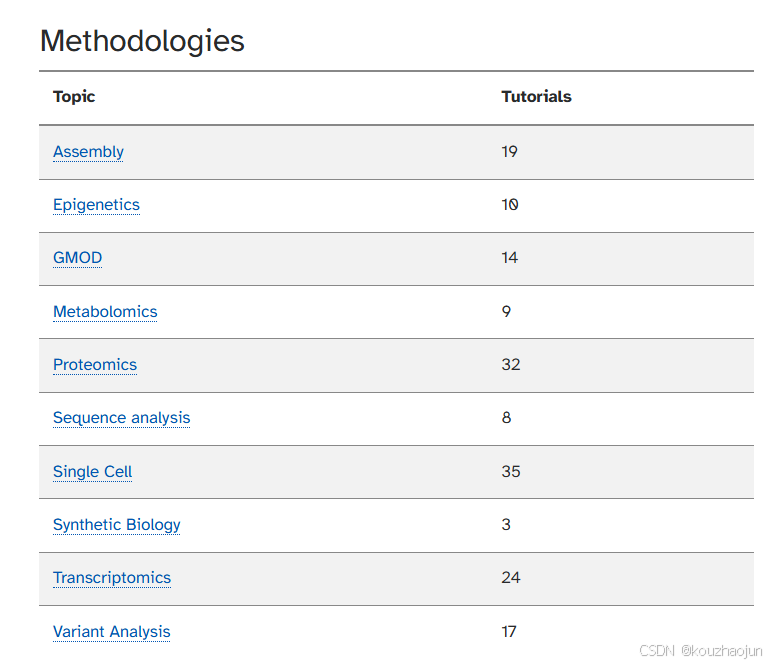Go to Metabolomics tutorials
This screenshot has width=771, height=664.
tap(105, 312)
